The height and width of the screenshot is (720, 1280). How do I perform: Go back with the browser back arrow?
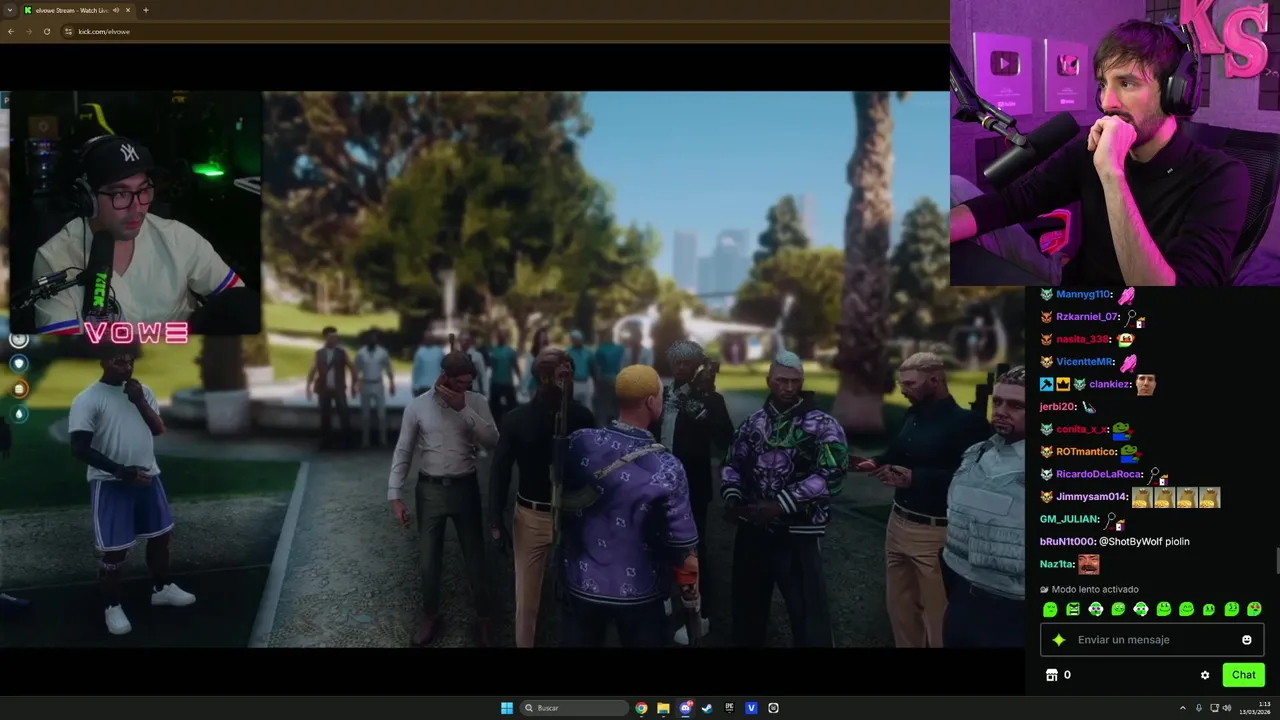pos(11,31)
